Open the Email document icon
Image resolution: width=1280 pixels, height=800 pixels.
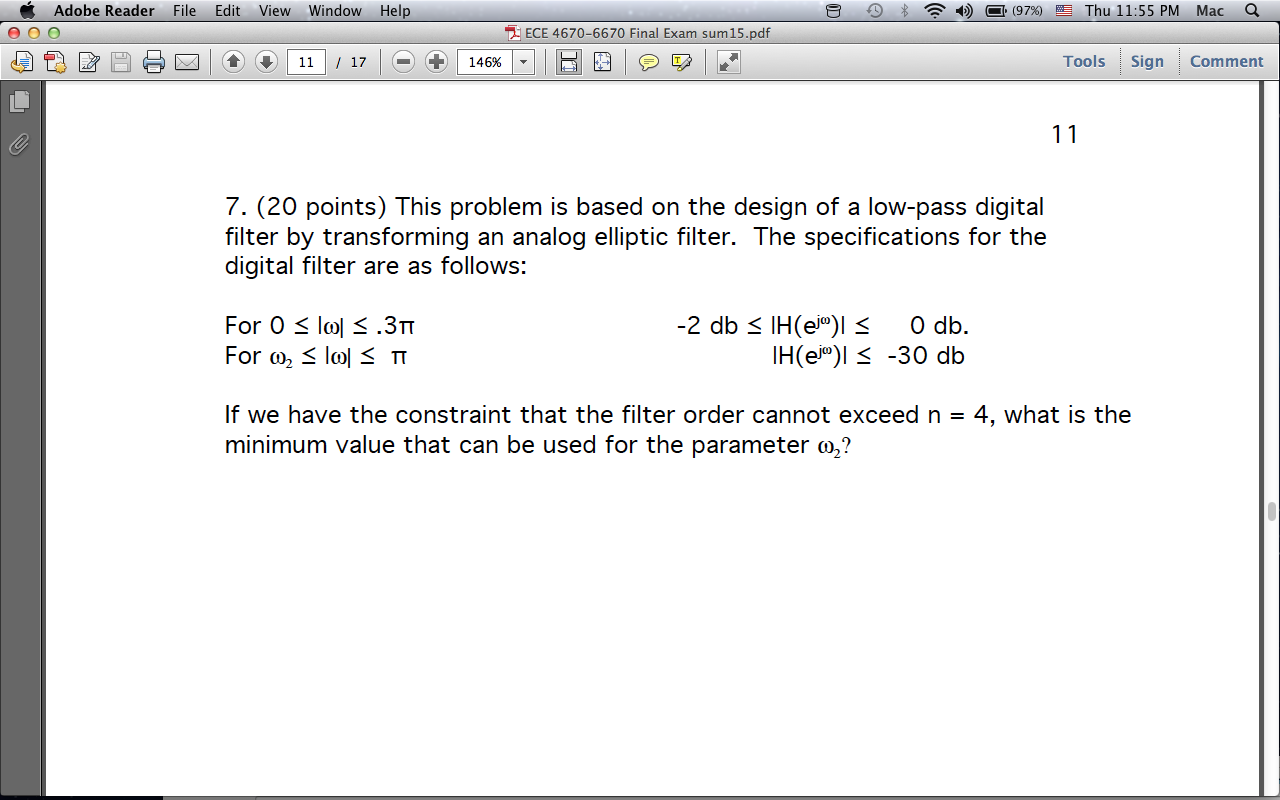coord(187,62)
